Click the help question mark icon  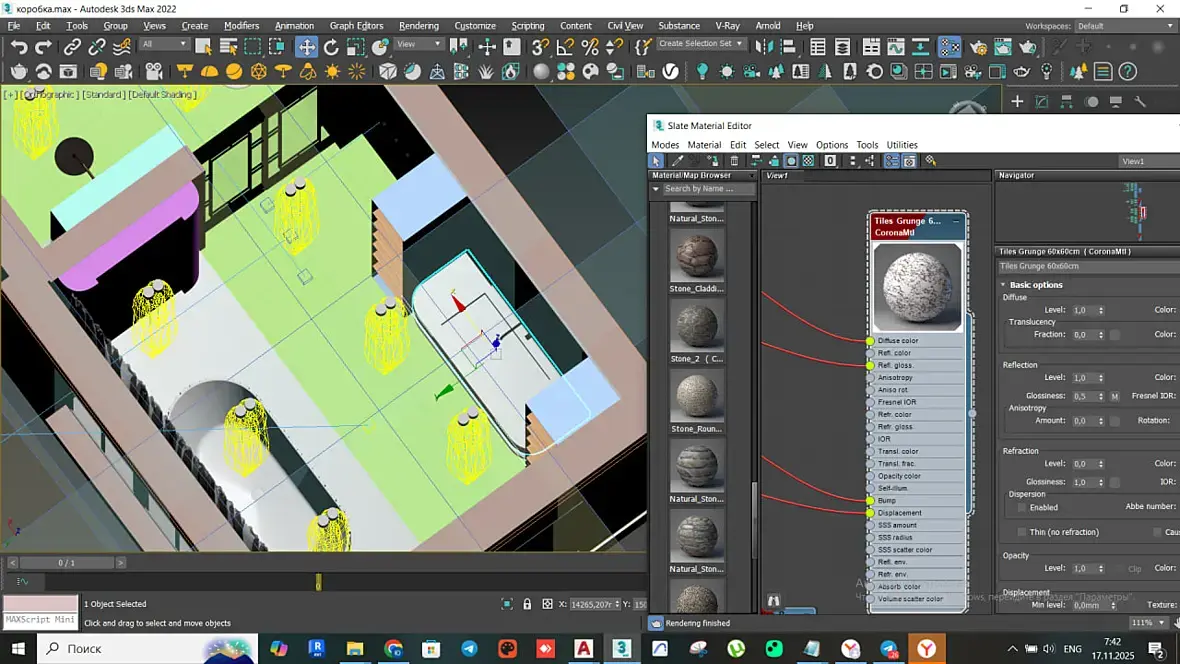click(x=1127, y=72)
